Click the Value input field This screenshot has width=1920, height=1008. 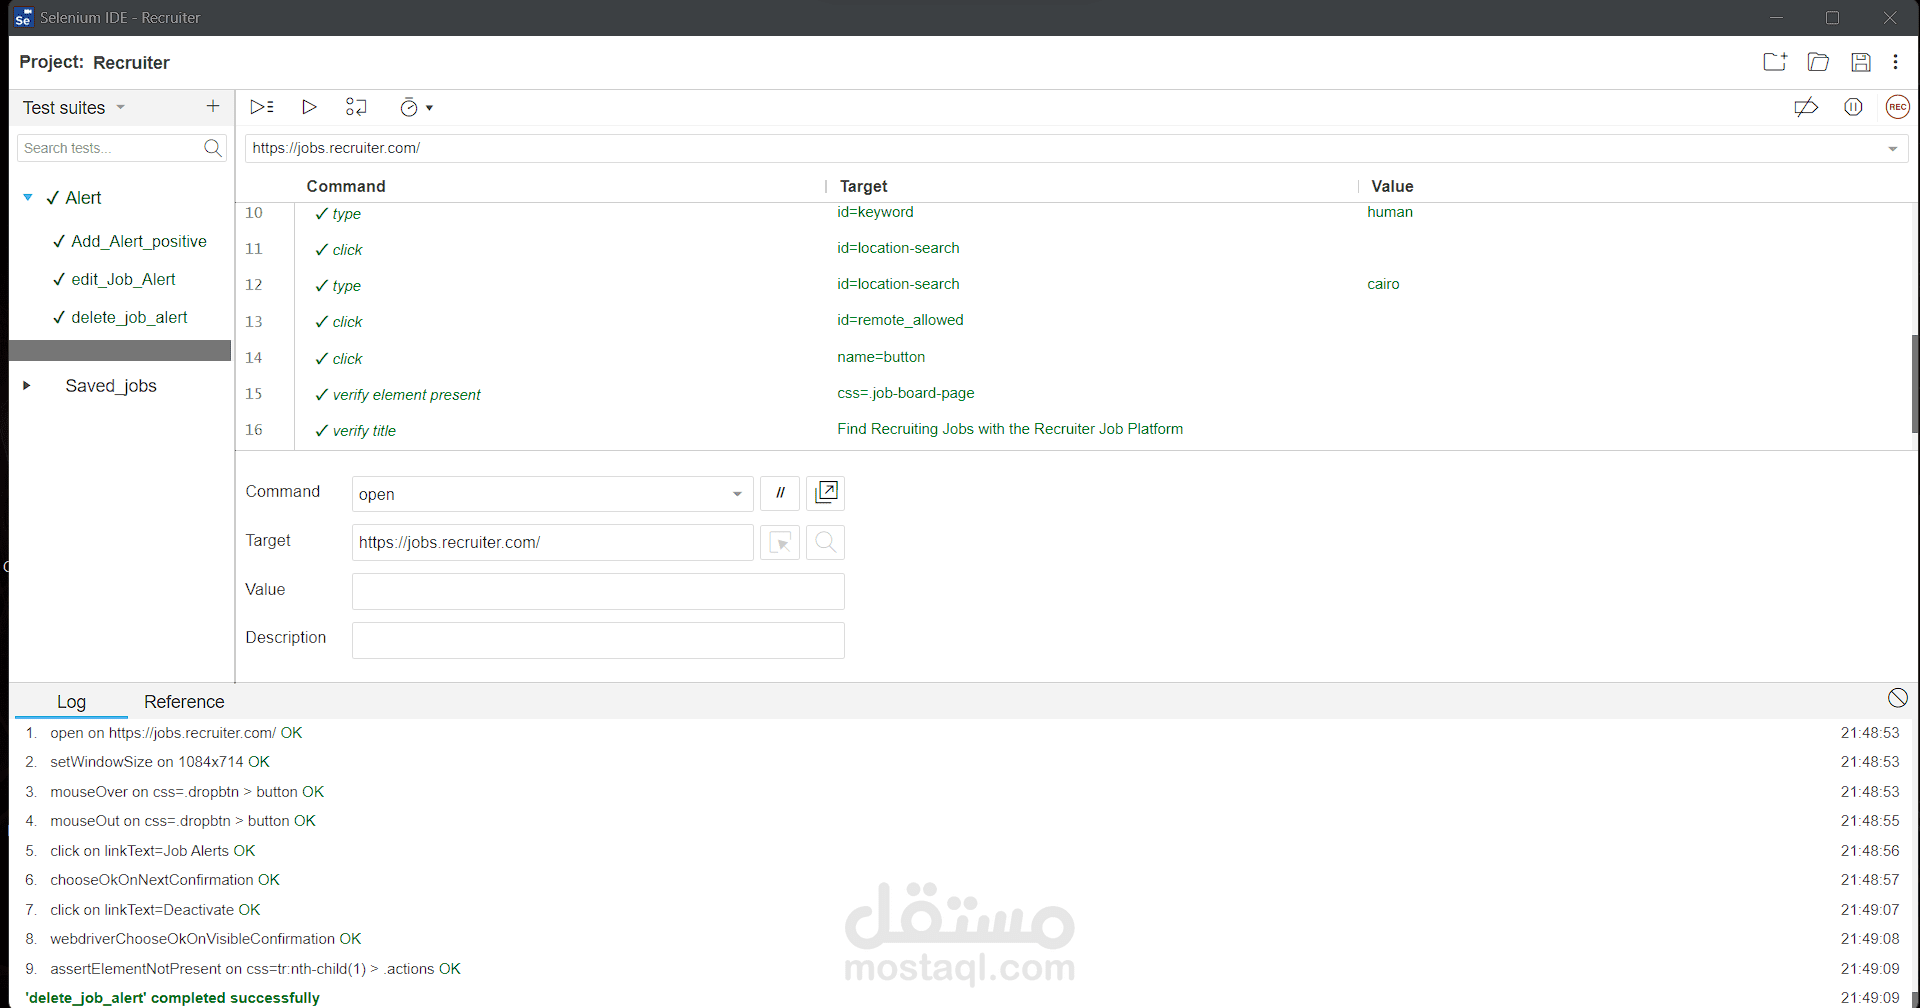pos(598,591)
